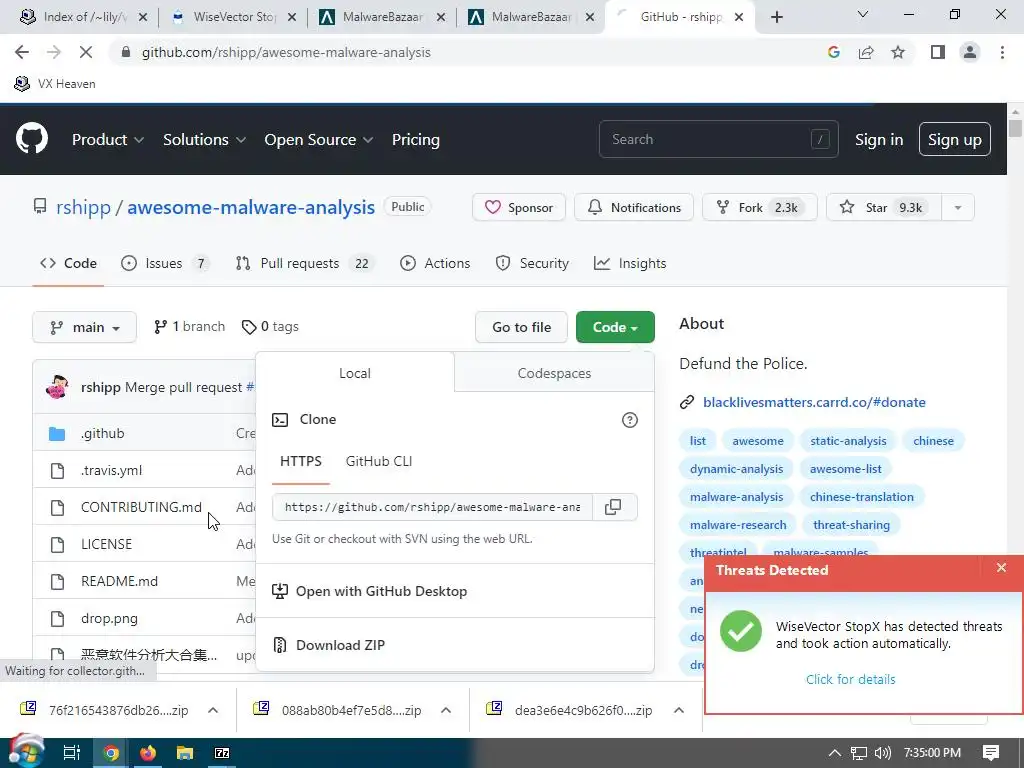This screenshot has width=1024, height=768.
Task: Focus the GitHub search field
Action: [x=718, y=139]
